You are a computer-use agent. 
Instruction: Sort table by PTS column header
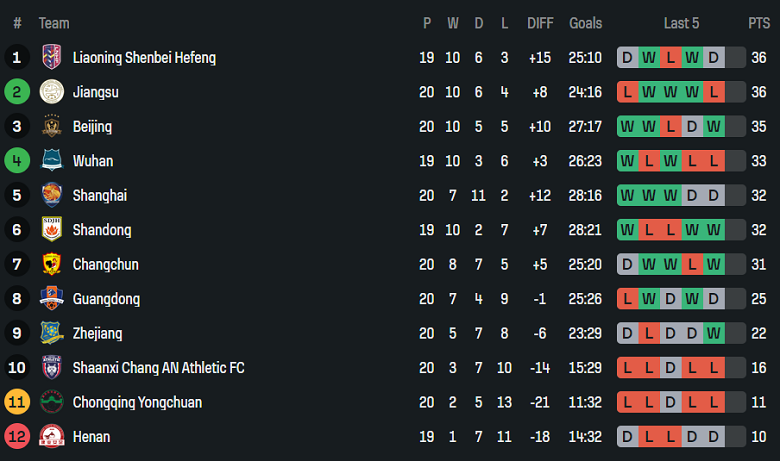pos(759,23)
